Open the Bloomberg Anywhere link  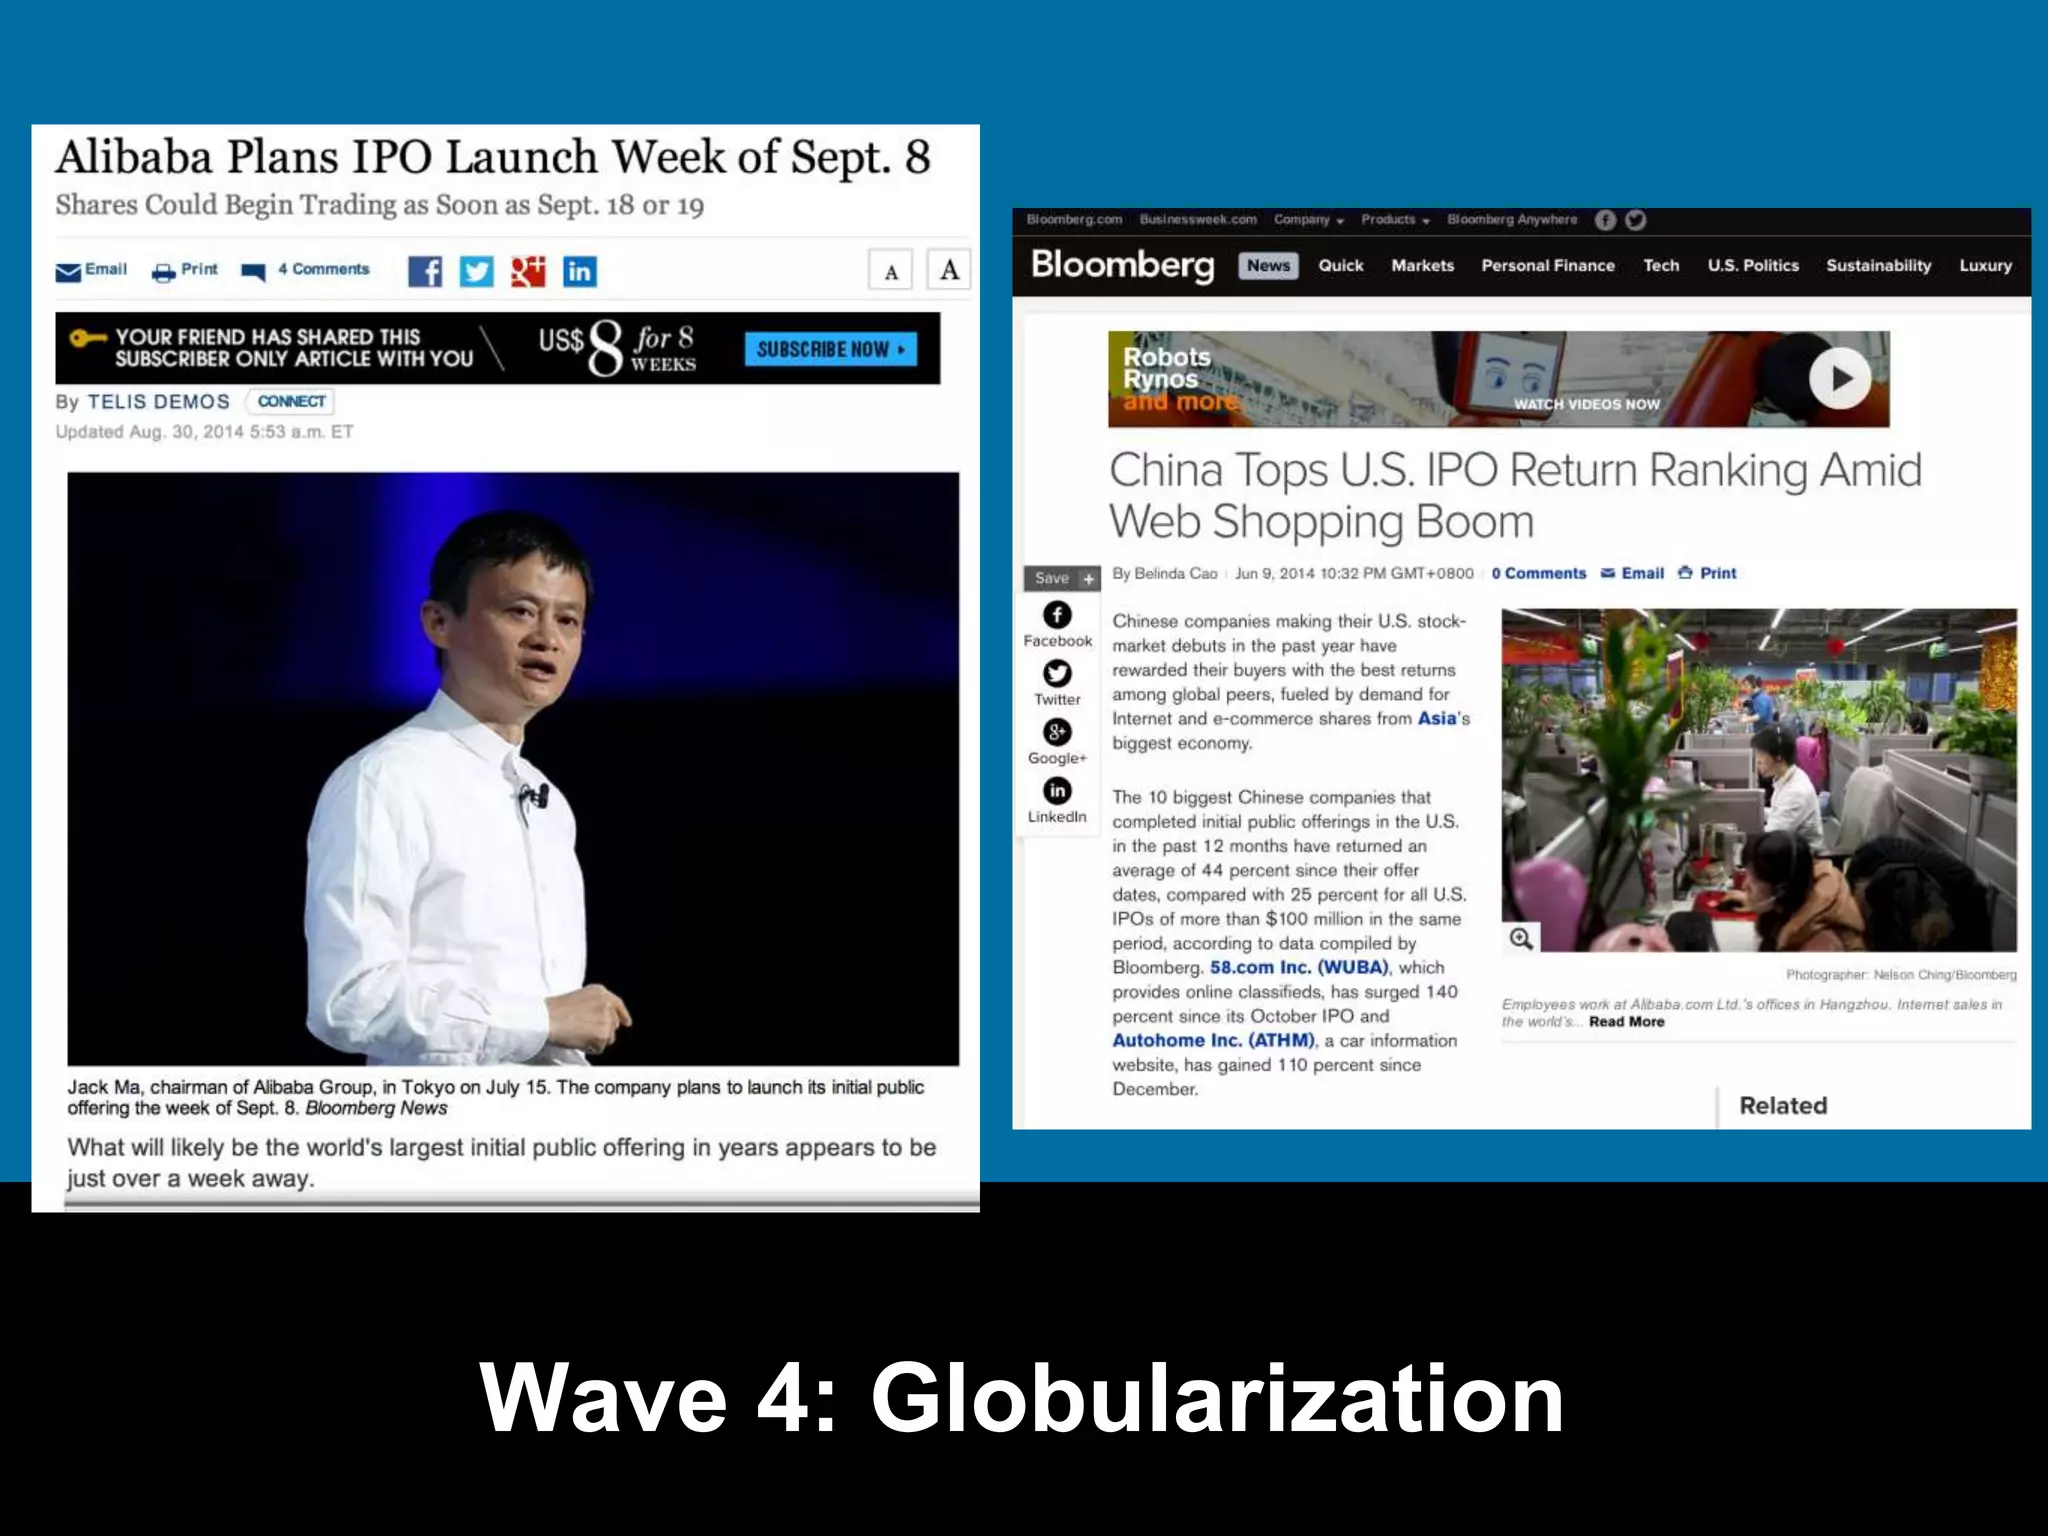point(1512,220)
